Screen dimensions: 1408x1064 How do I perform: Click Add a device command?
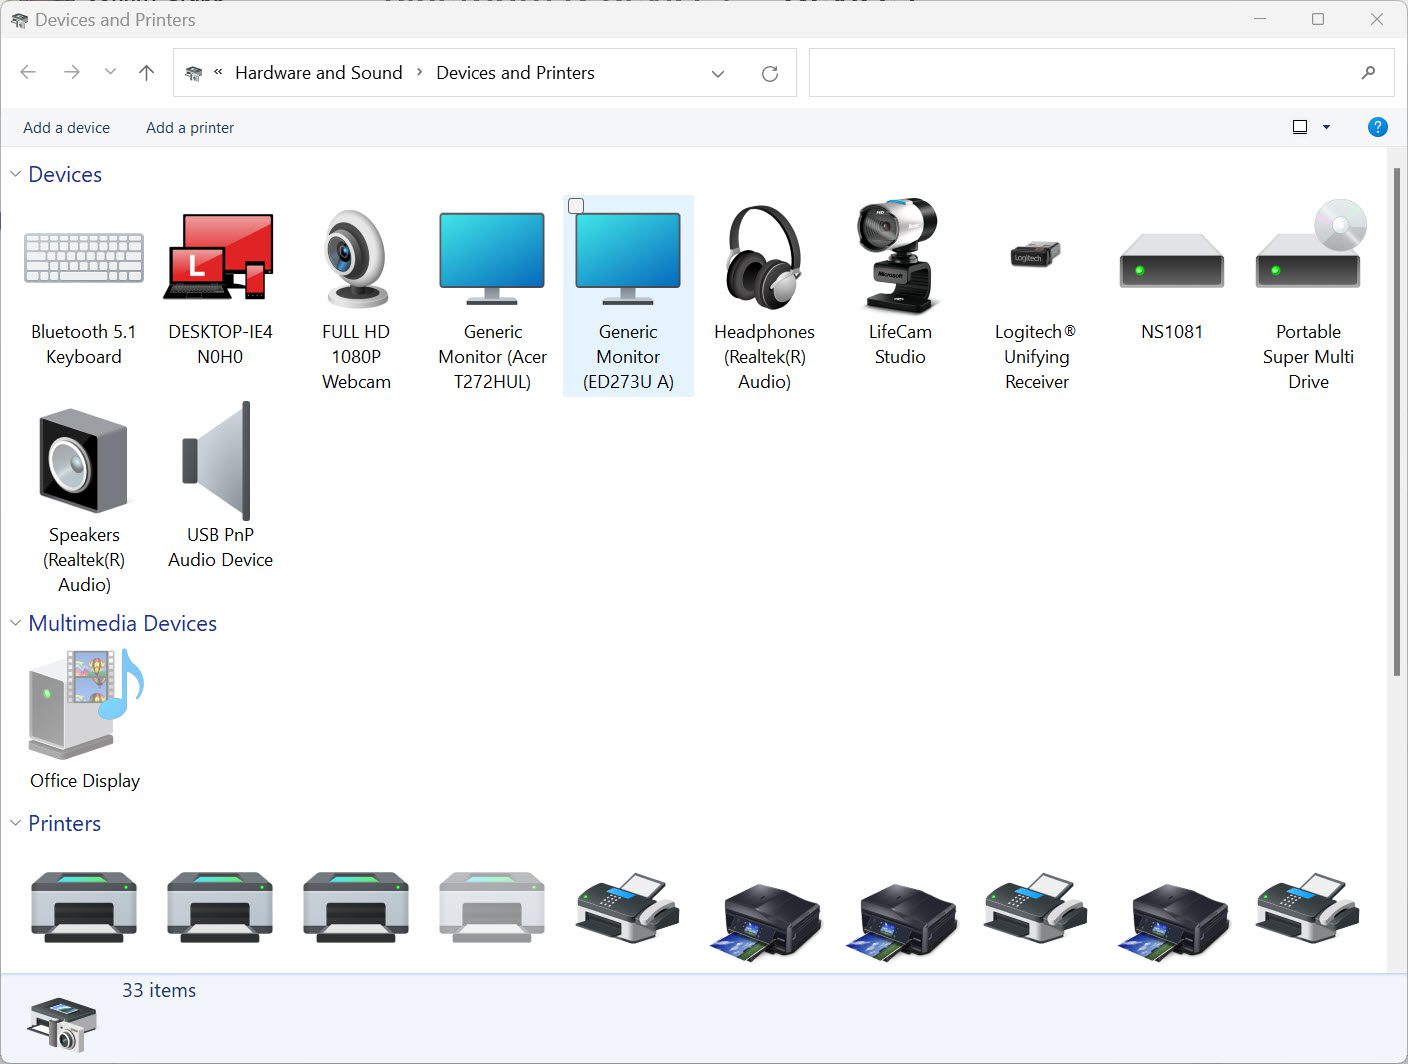(67, 128)
